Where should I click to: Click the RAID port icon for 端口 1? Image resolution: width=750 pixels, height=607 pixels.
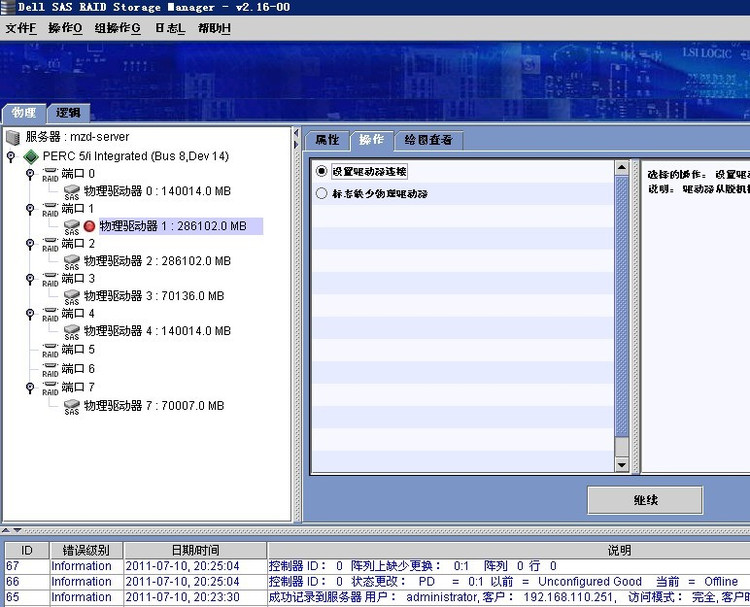tap(50, 210)
